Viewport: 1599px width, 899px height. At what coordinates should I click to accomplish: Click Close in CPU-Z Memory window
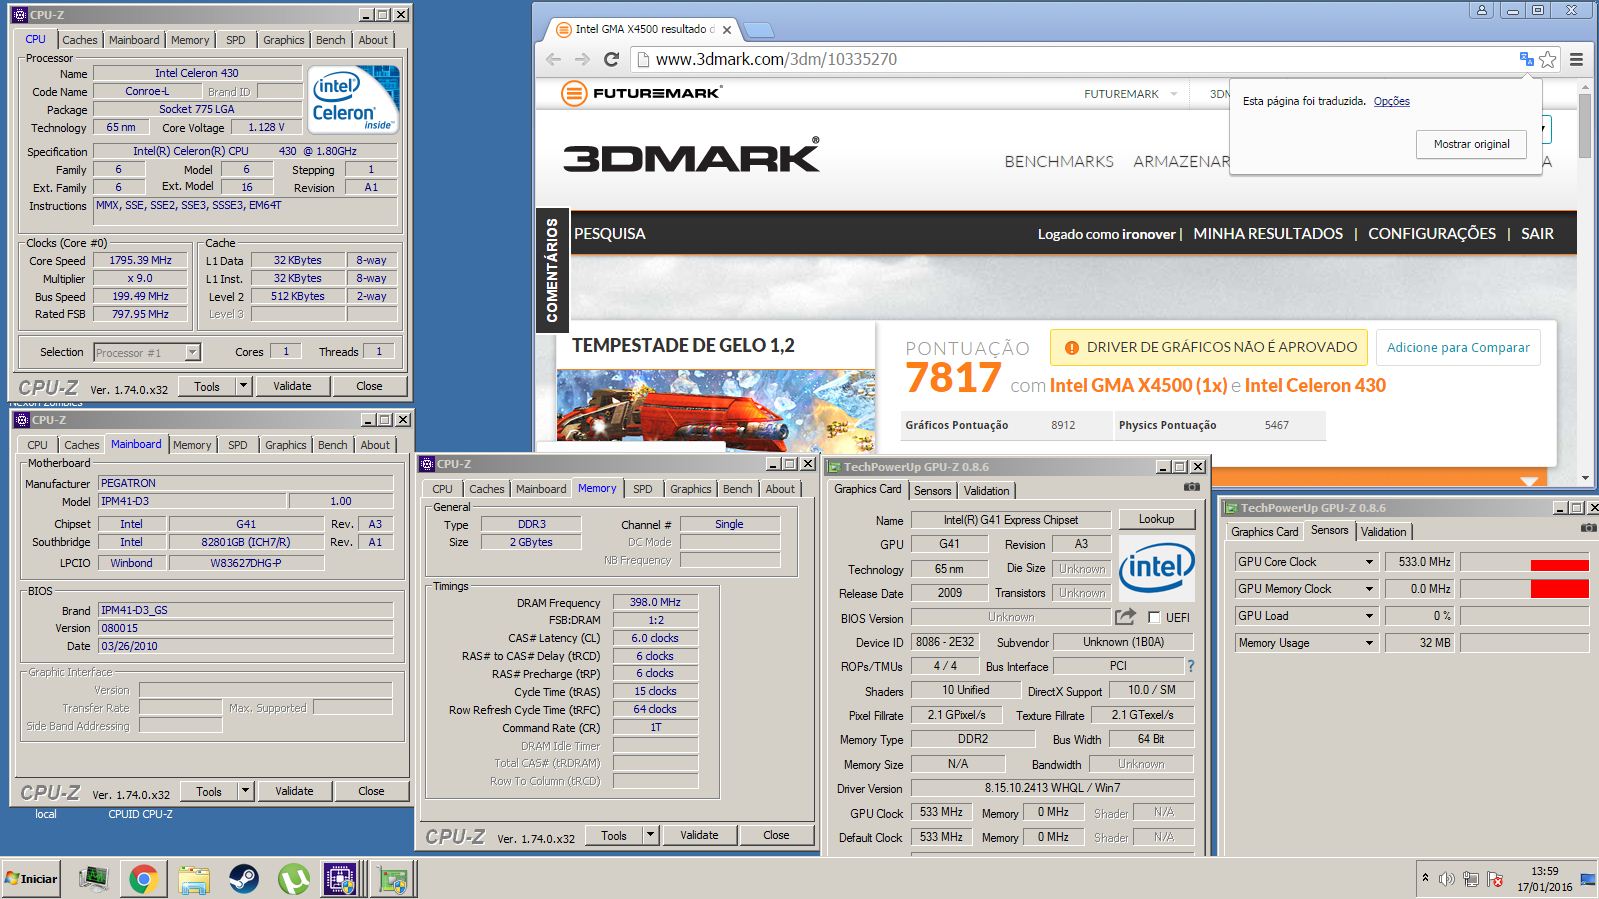pyautogui.click(x=776, y=835)
